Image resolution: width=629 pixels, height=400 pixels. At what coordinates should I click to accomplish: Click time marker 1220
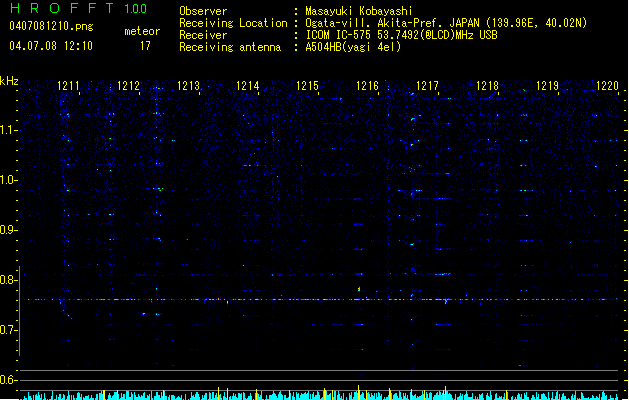(x=607, y=86)
